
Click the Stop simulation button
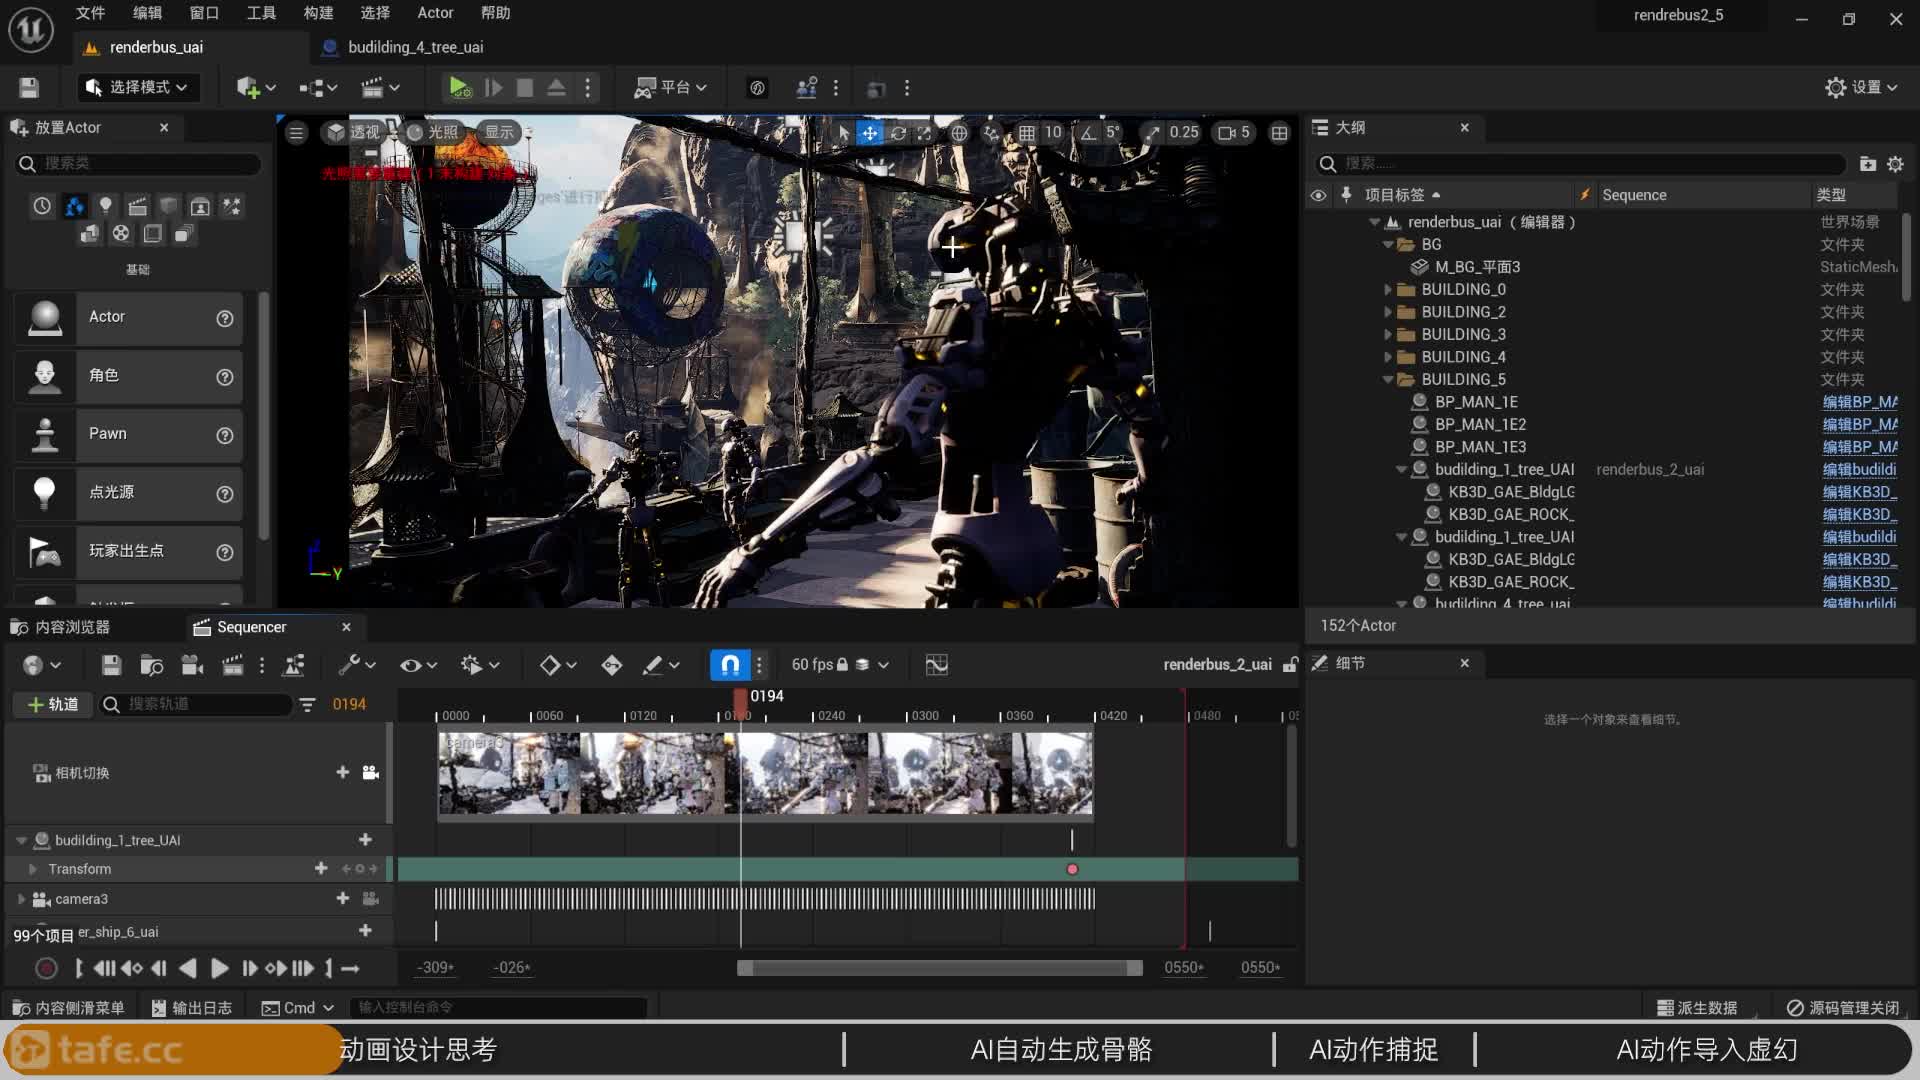click(x=524, y=88)
